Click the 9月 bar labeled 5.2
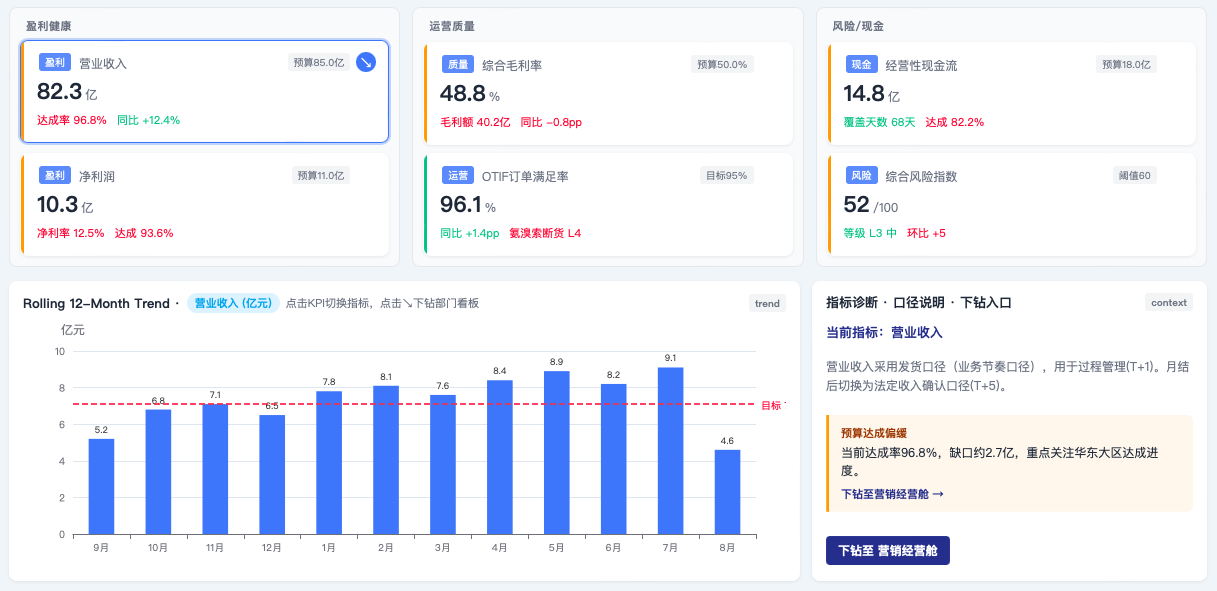This screenshot has height=591, width=1217. pos(101,487)
